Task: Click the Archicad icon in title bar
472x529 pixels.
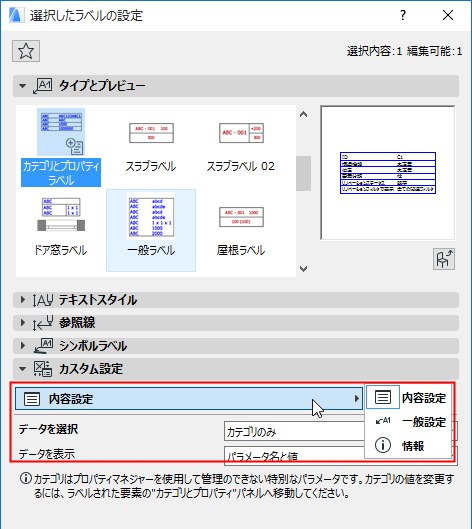Action: (16, 16)
